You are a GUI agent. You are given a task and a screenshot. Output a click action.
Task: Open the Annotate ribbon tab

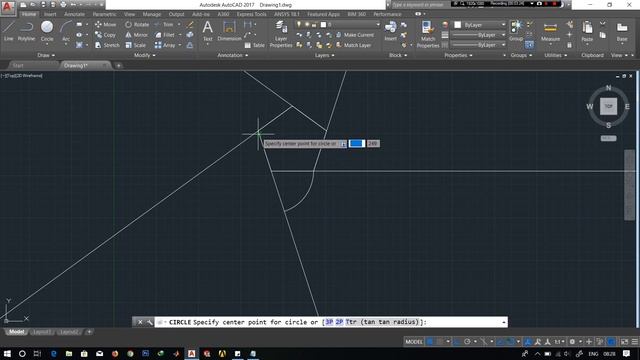click(x=74, y=14)
